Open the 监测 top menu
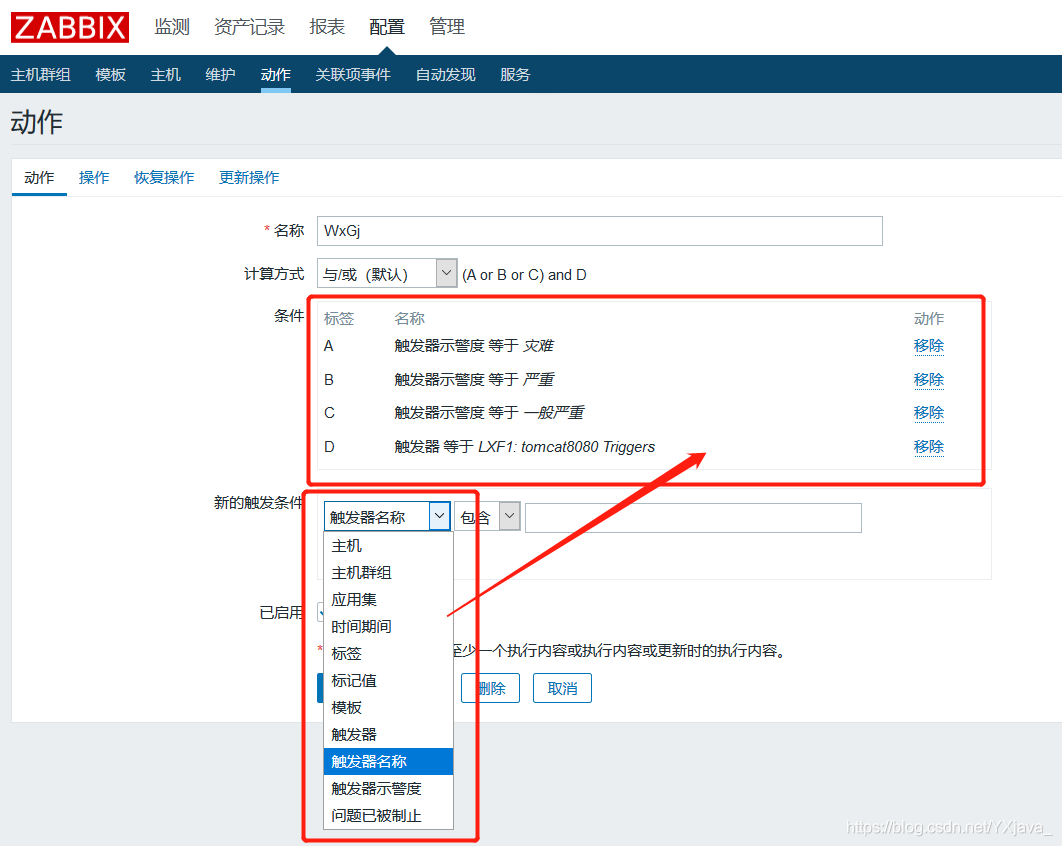 pyautogui.click(x=172, y=27)
